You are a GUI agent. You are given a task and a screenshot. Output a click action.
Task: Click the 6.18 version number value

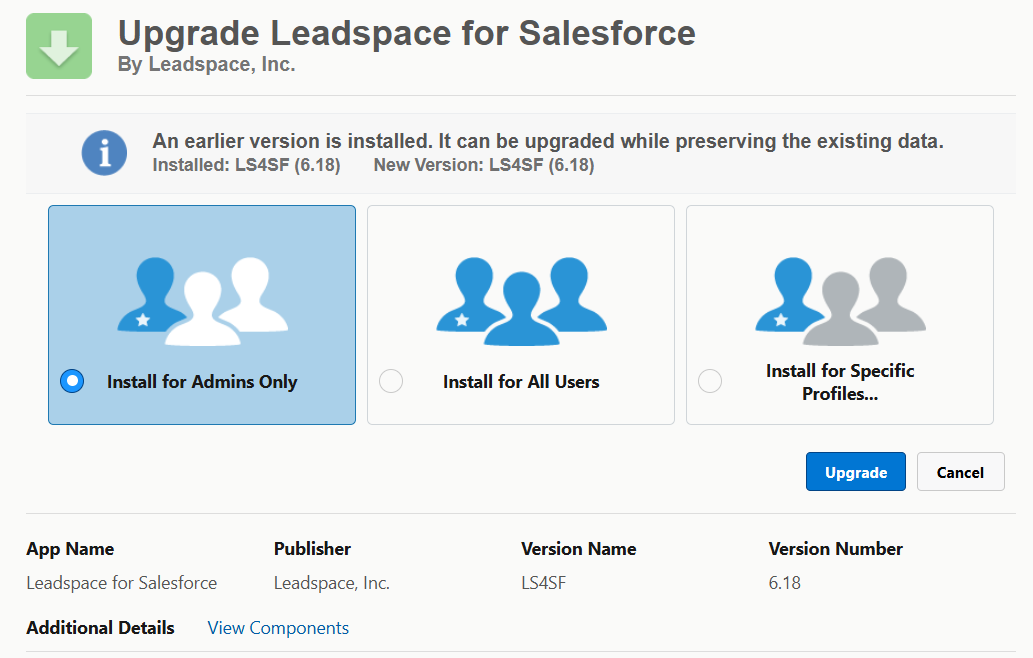tap(785, 583)
